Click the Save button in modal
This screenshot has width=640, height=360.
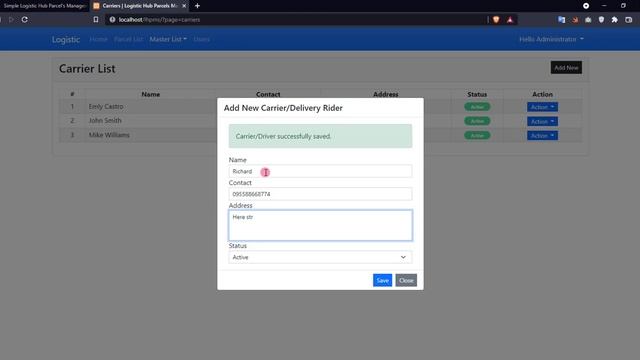coord(382,280)
